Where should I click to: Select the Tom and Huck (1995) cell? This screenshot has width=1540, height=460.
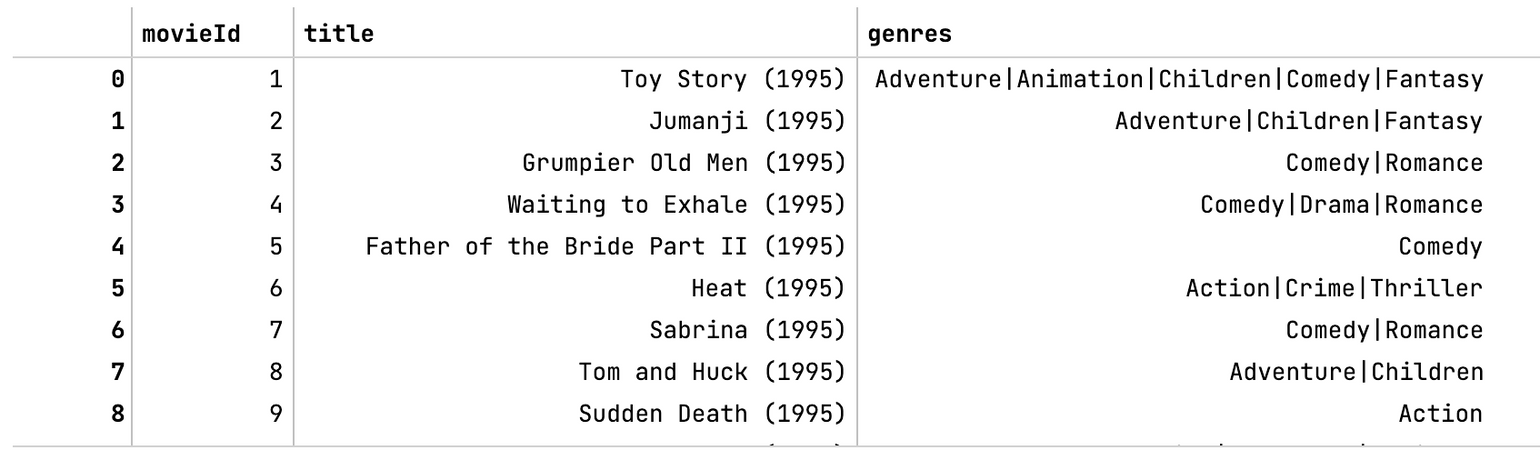pyautogui.click(x=712, y=372)
